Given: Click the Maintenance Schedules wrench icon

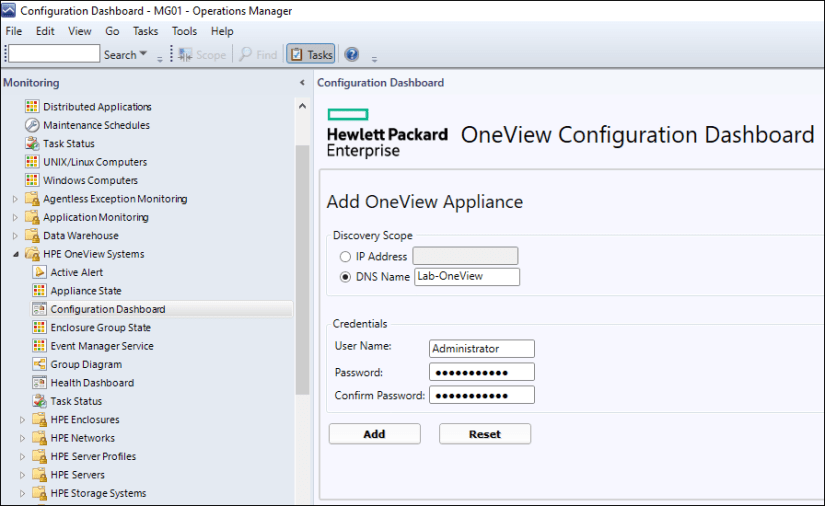Looking at the screenshot, I should [x=32, y=125].
